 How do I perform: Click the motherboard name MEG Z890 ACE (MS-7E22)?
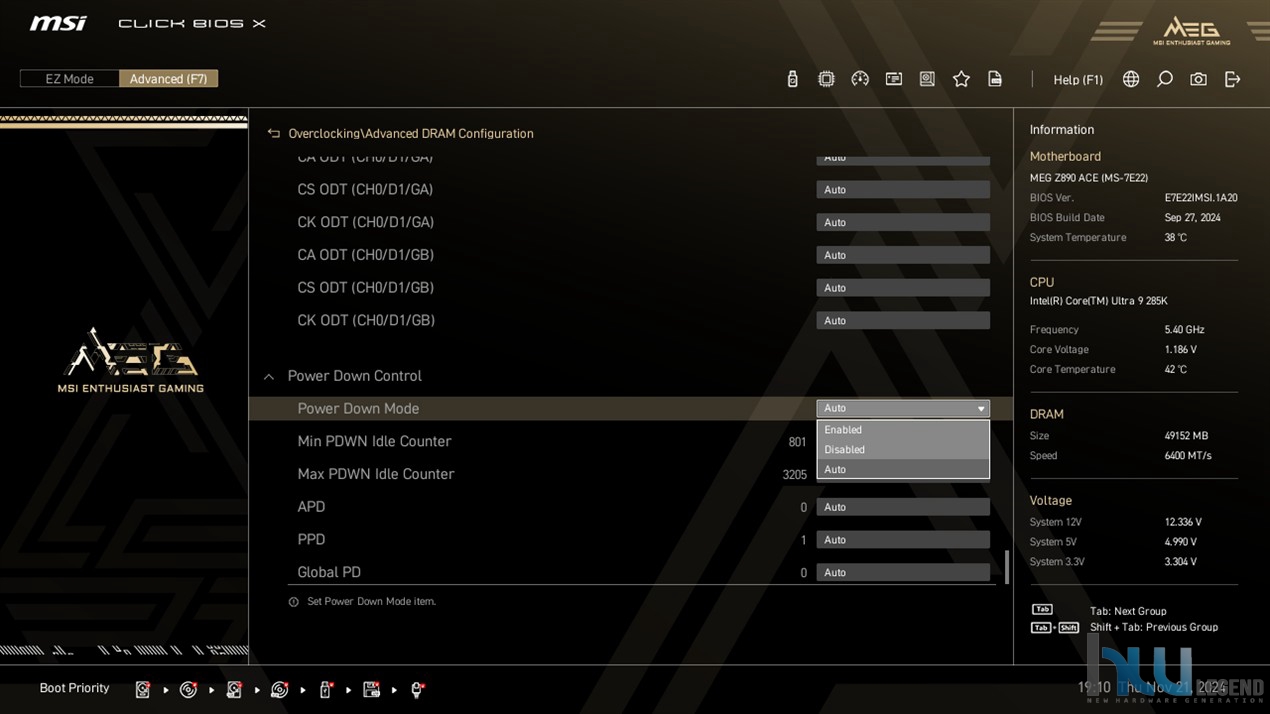pyautogui.click(x=1089, y=178)
